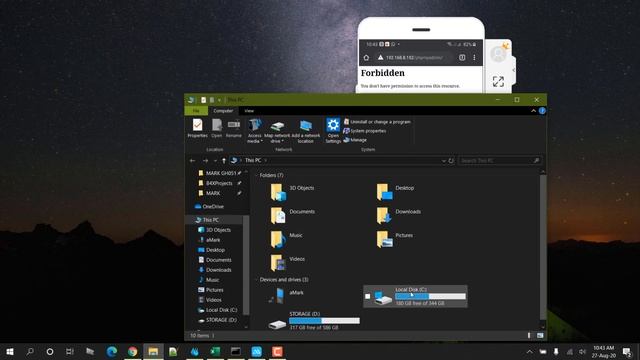The width and height of the screenshot is (640, 360).
Task: Refresh the This PC view
Action: 451,161
